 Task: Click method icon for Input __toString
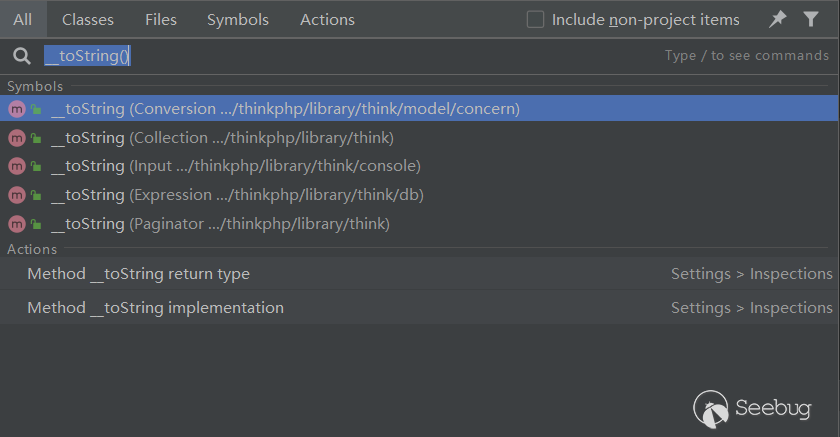click(16, 166)
